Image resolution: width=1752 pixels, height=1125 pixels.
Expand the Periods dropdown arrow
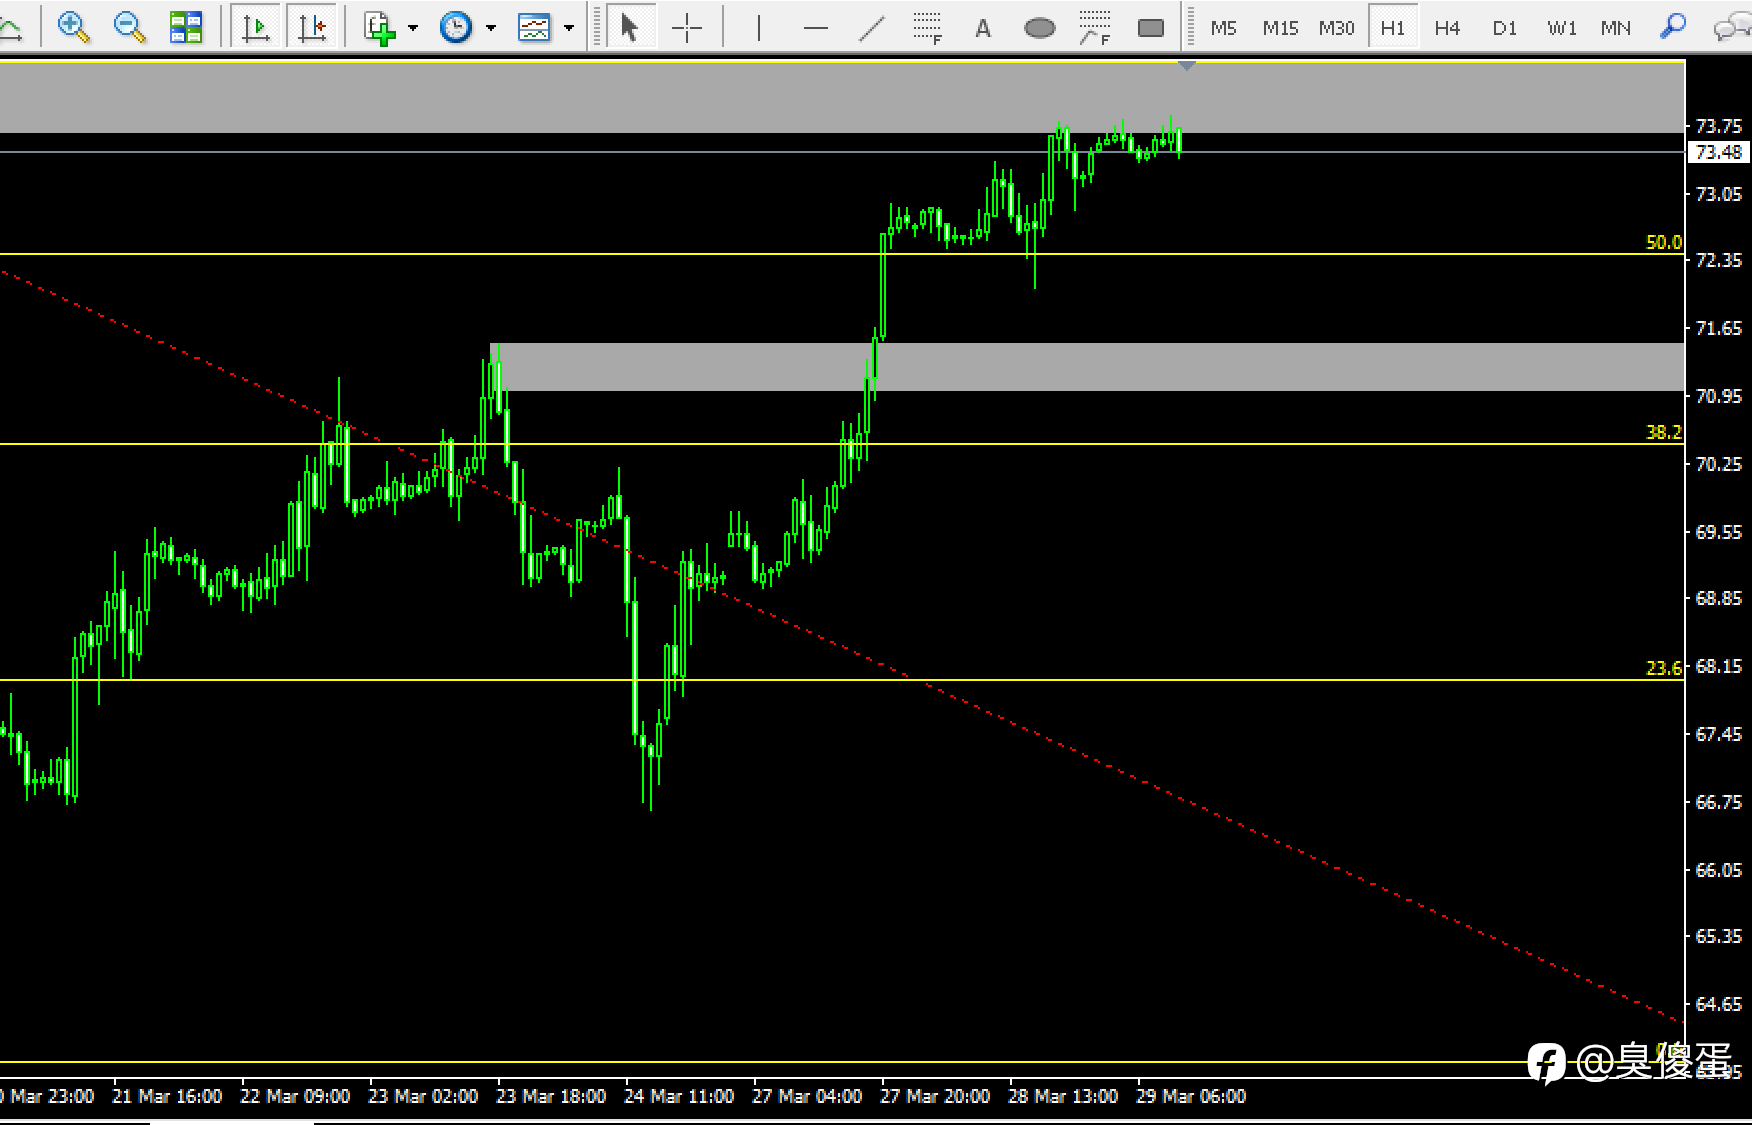(490, 28)
